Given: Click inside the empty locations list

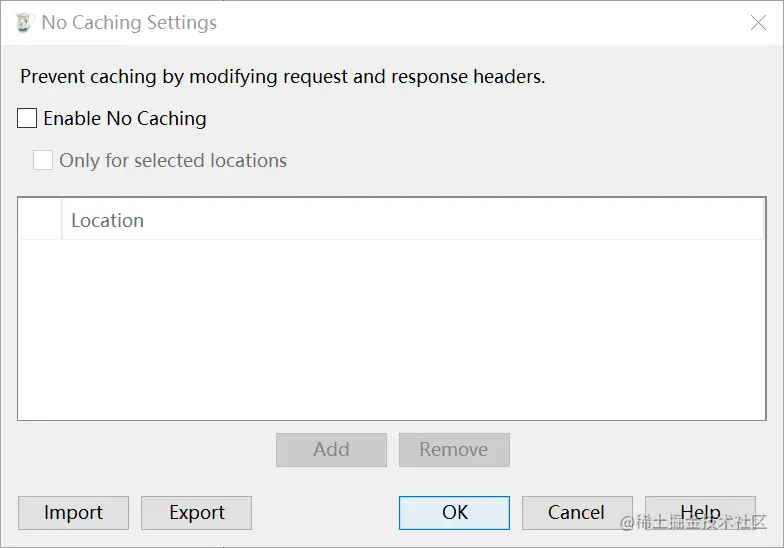Looking at the screenshot, I should coord(392,330).
